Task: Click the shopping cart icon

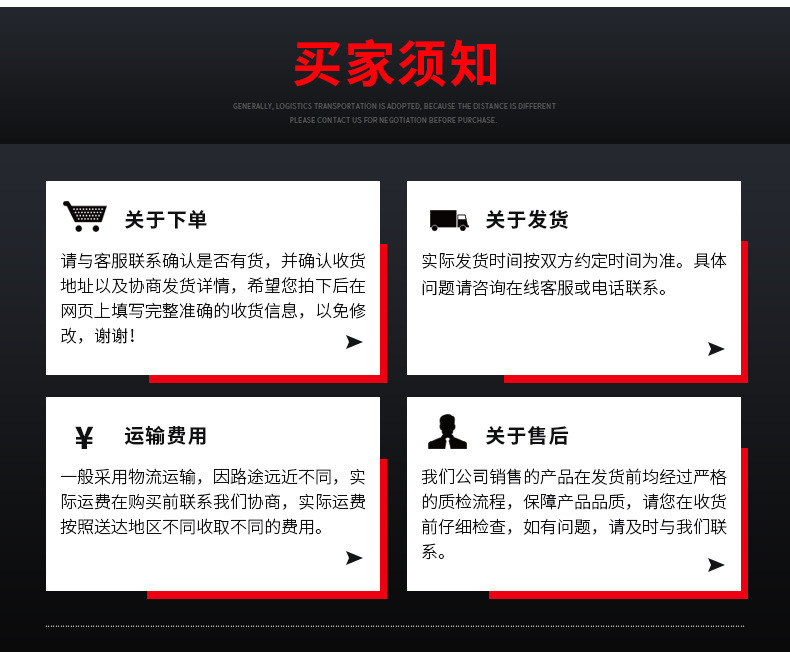Action: coord(85,216)
